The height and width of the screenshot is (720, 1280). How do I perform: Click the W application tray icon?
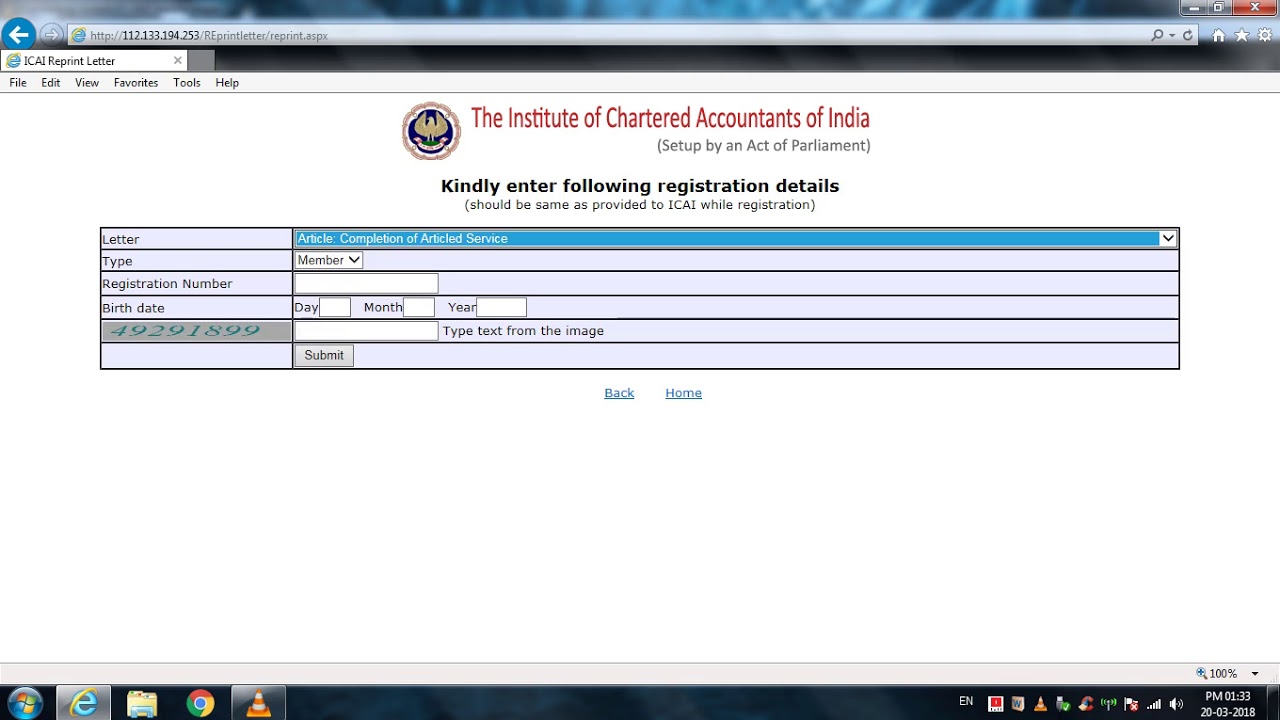click(x=1018, y=704)
